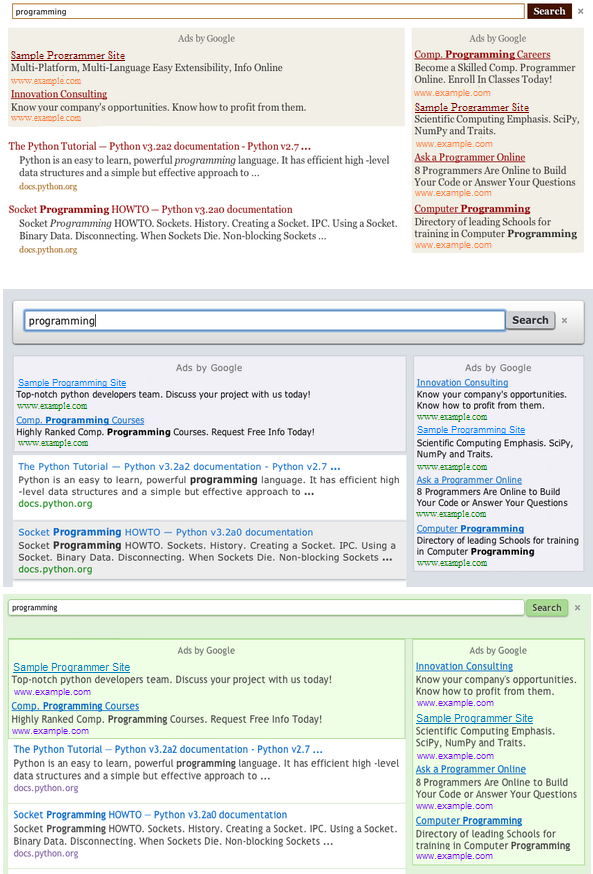
Task: Click docs.python.org under red Python Tutorial result
Action: 48,186
